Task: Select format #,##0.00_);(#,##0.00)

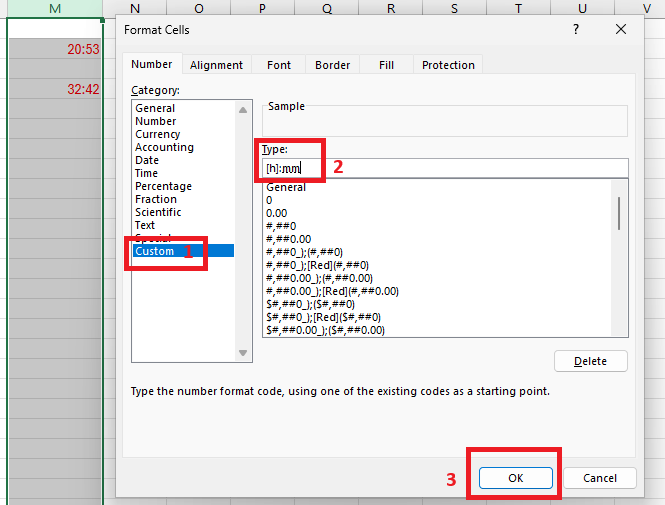Action: tap(437, 278)
